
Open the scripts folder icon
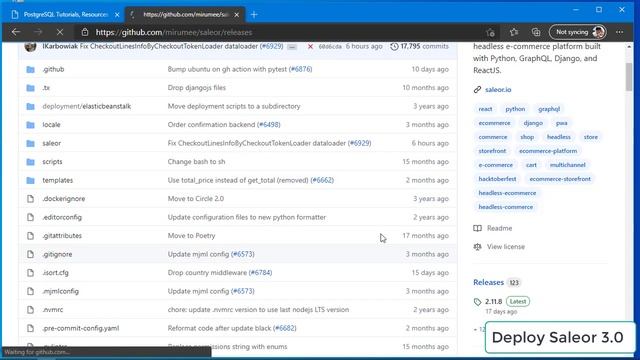click(x=31, y=162)
